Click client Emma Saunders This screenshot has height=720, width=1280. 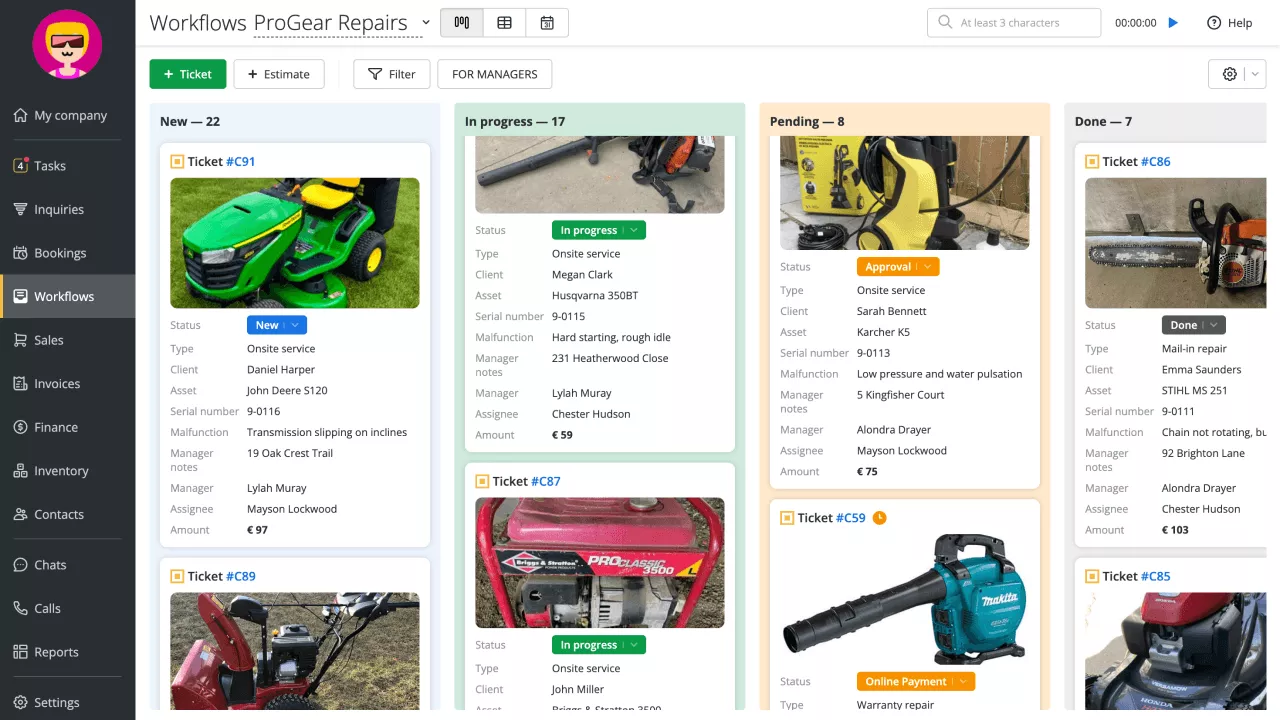click(x=1202, y=370)
